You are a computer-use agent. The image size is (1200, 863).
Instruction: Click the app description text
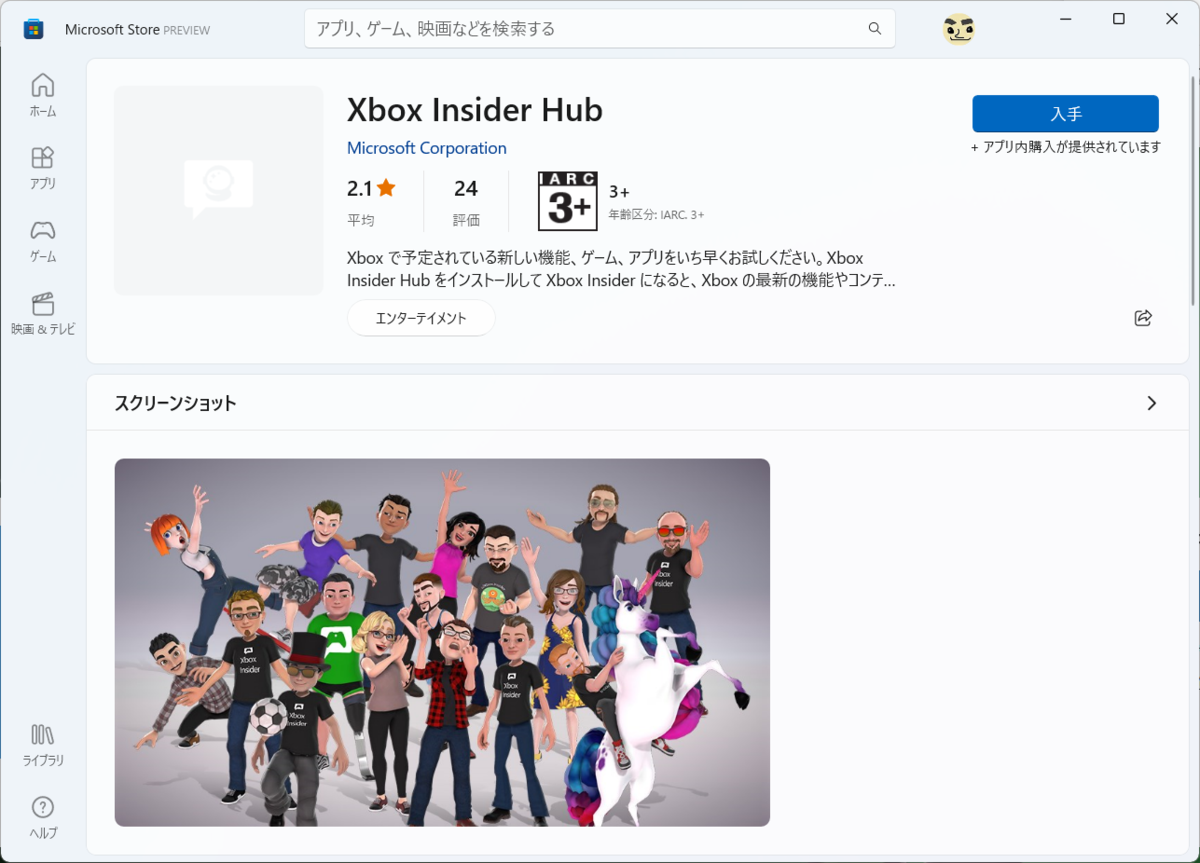coord(621,269)
